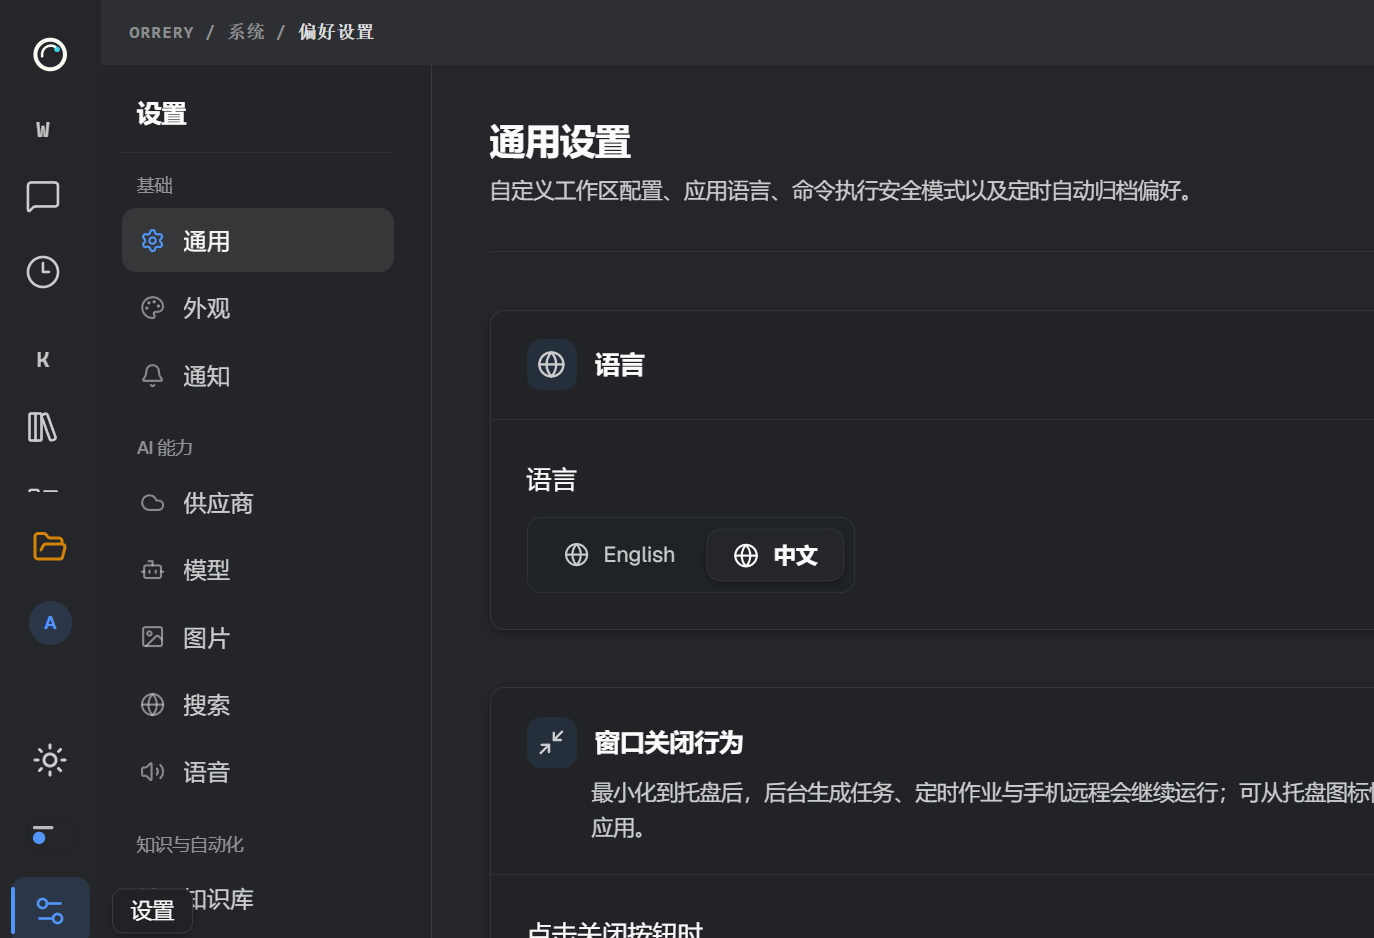The height and width of the screenshot is (938, 1374).
Task: Open the 模型 settings section
Action: tap(258, 570)
